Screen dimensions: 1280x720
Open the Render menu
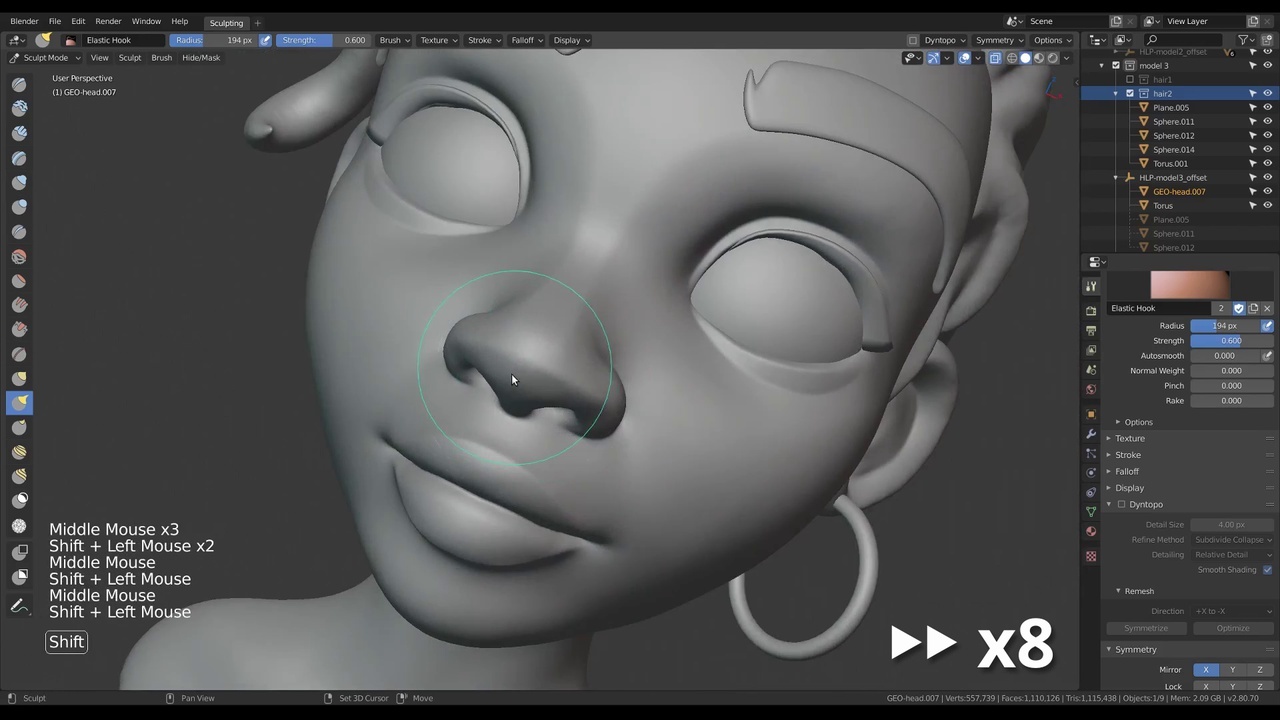108,21
